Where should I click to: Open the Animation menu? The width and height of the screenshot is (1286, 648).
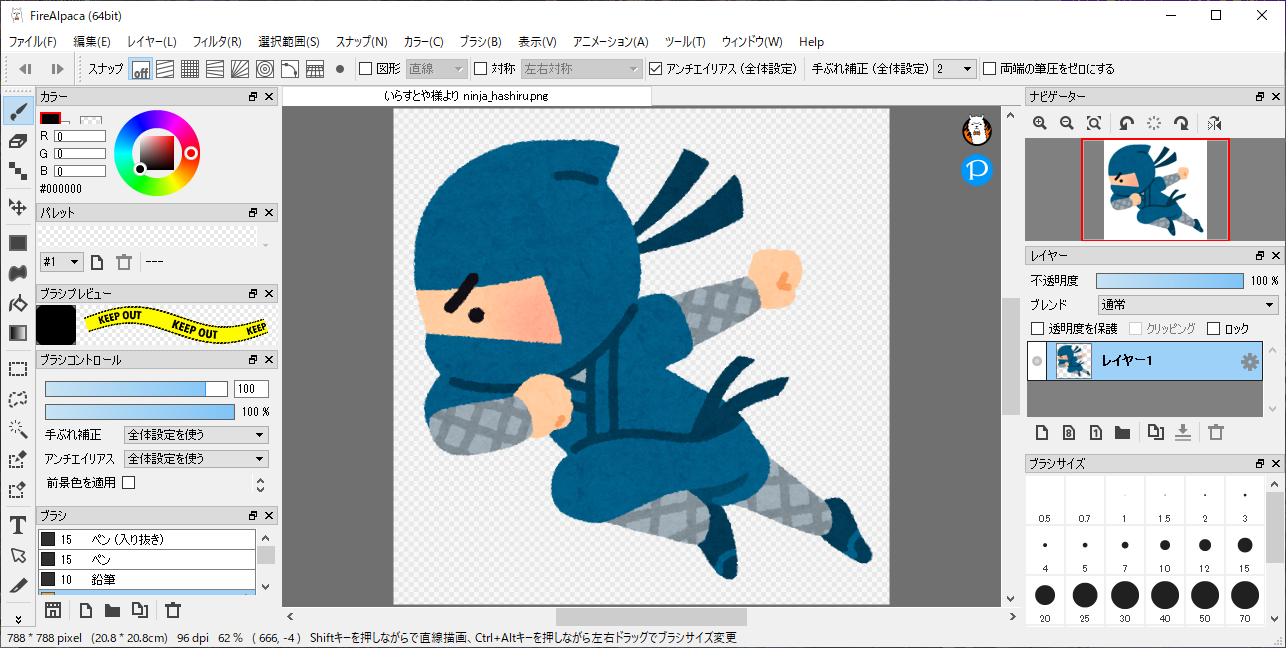pyautogui.click(x=610, y=42)
